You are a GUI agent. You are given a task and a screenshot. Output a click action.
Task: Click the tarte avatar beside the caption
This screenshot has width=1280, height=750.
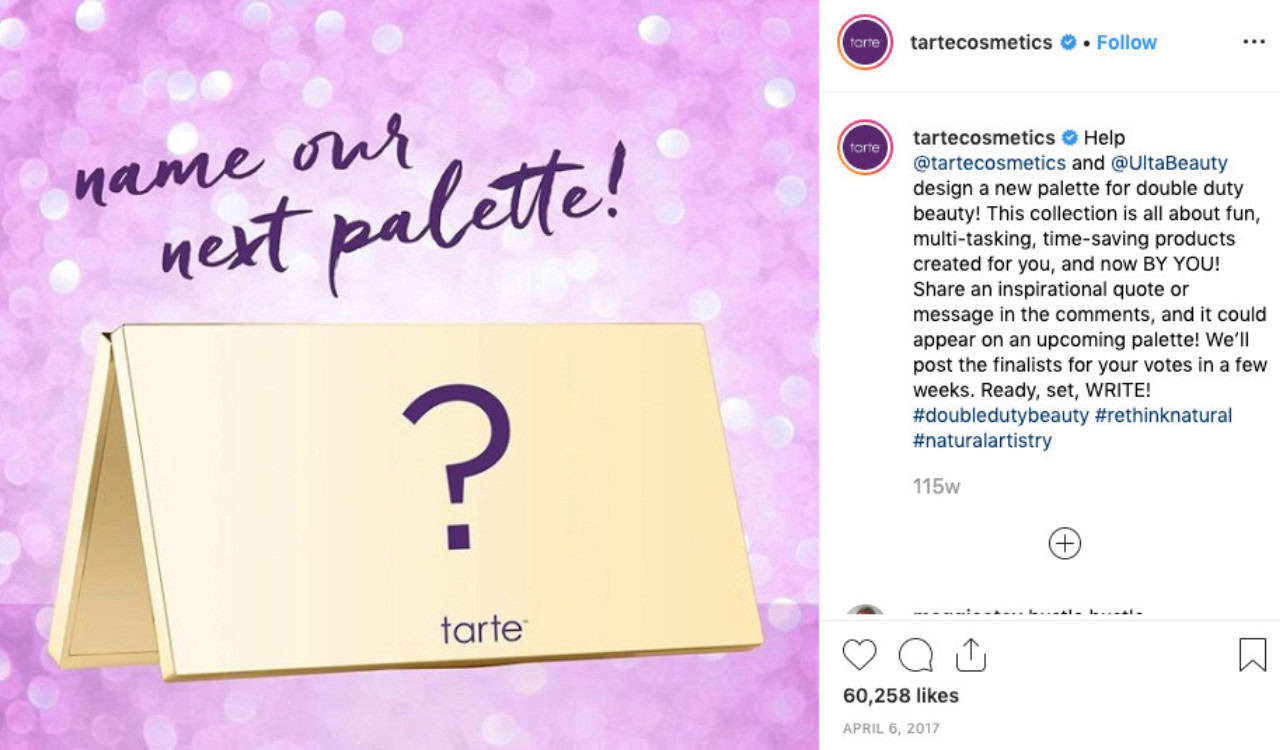pos(864,148)
